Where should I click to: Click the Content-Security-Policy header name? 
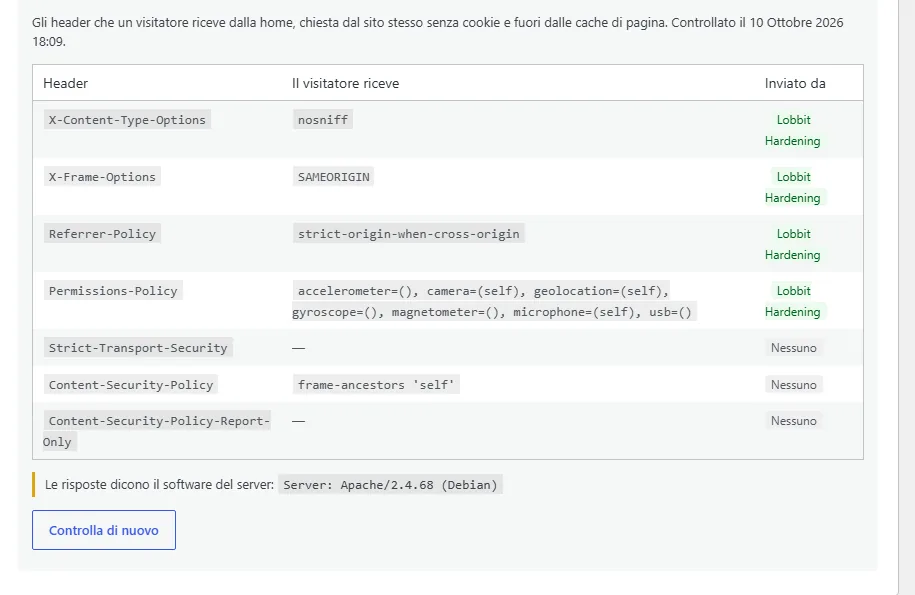tap(131, 385)
